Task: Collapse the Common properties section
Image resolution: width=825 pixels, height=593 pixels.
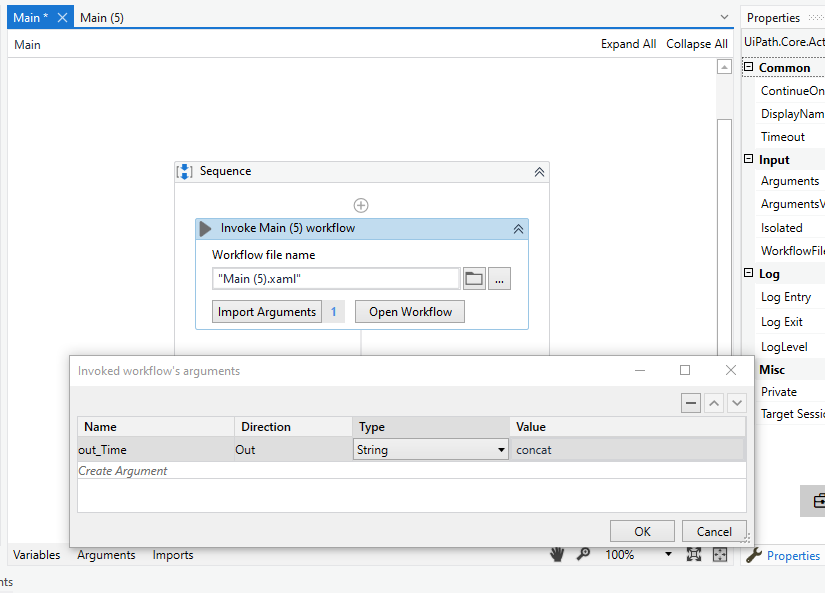Action: 749,67
